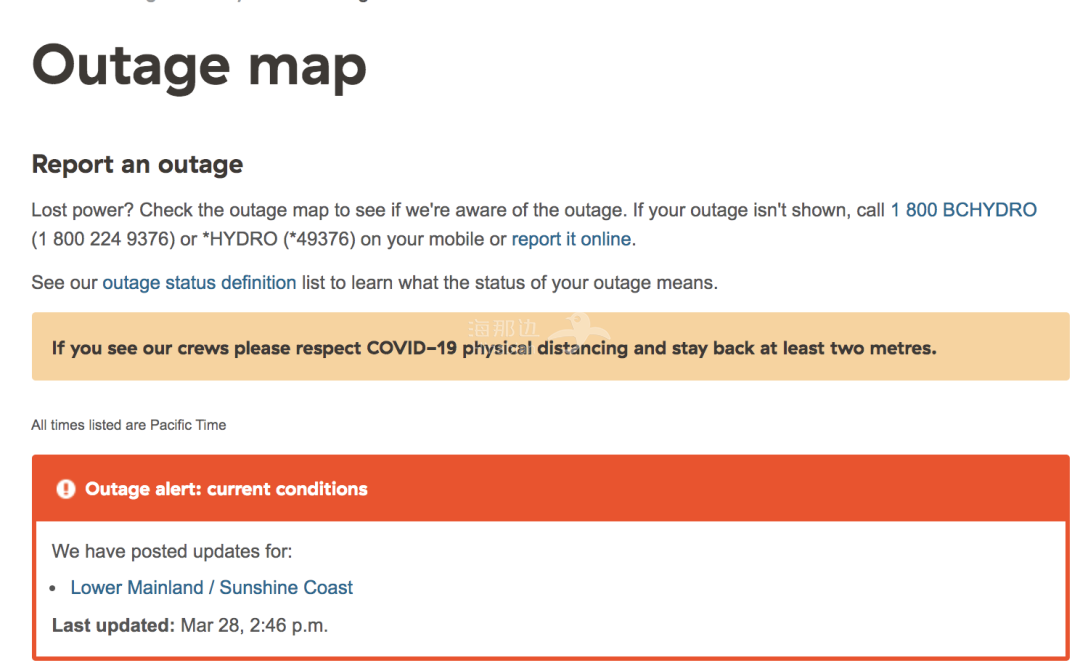Open the outage status definition link
1080x671 pixels.
(x=199, y=282)
